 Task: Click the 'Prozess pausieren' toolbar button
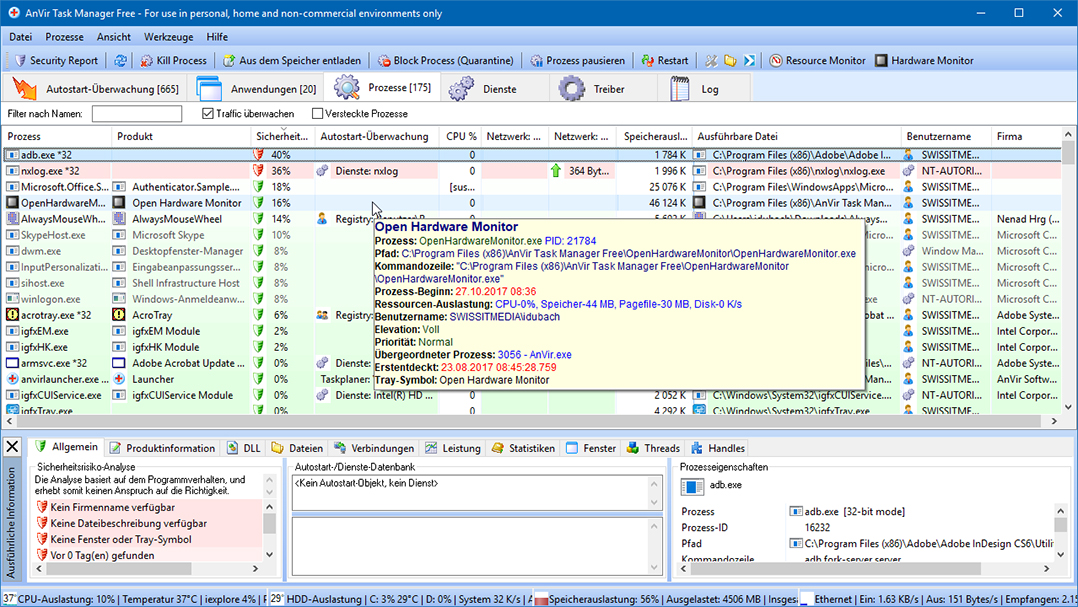578,60
